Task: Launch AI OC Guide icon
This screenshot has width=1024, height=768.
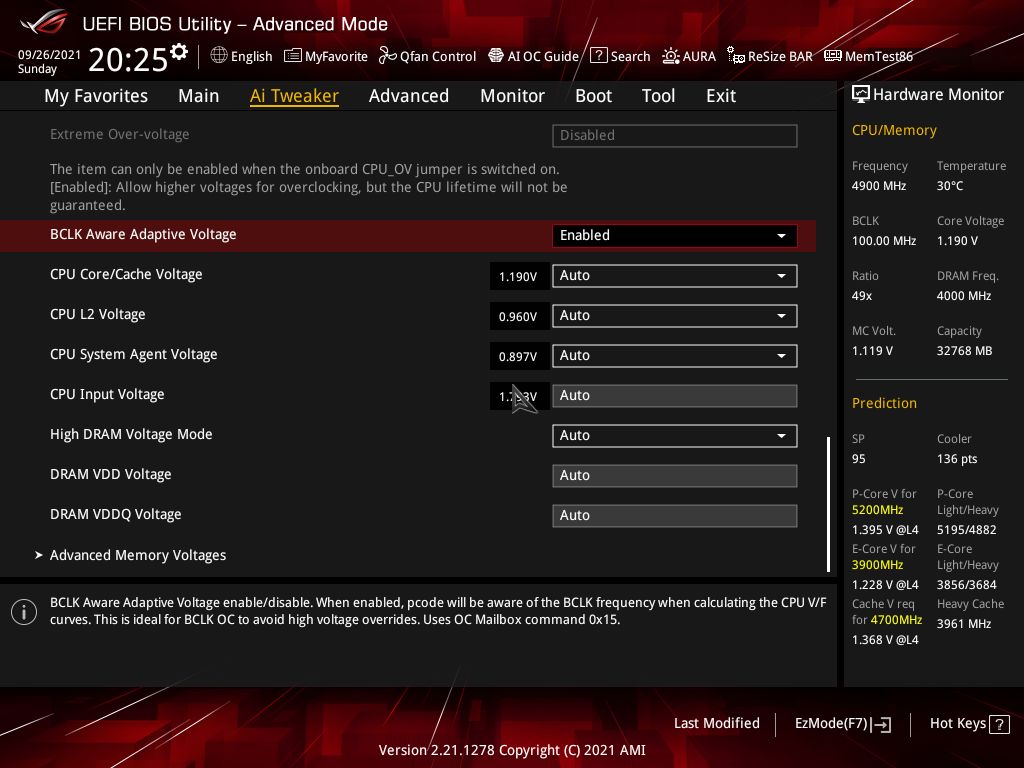Action: 496,56
